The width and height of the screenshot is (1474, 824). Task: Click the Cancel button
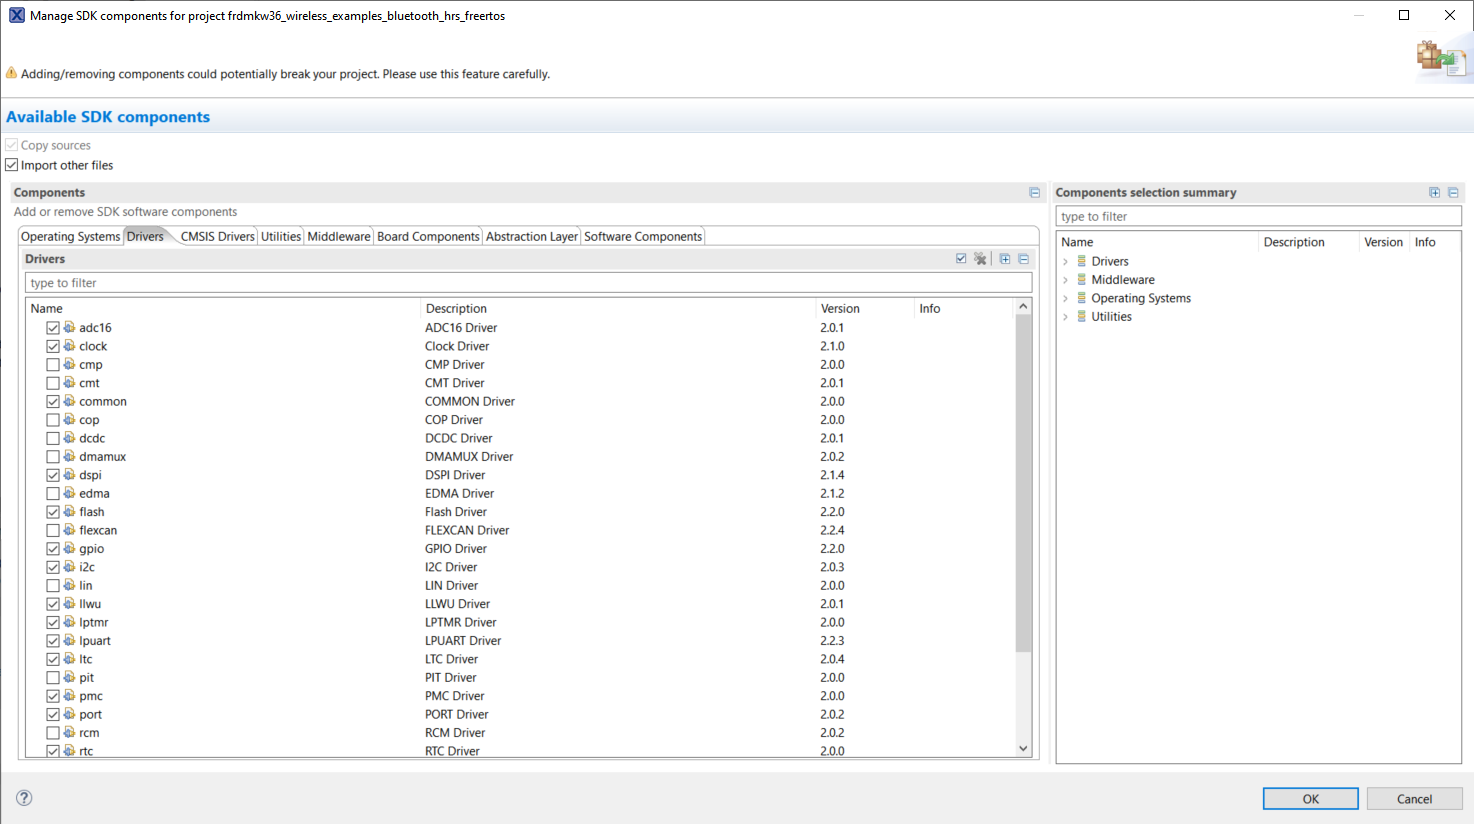pos(1414,799)
